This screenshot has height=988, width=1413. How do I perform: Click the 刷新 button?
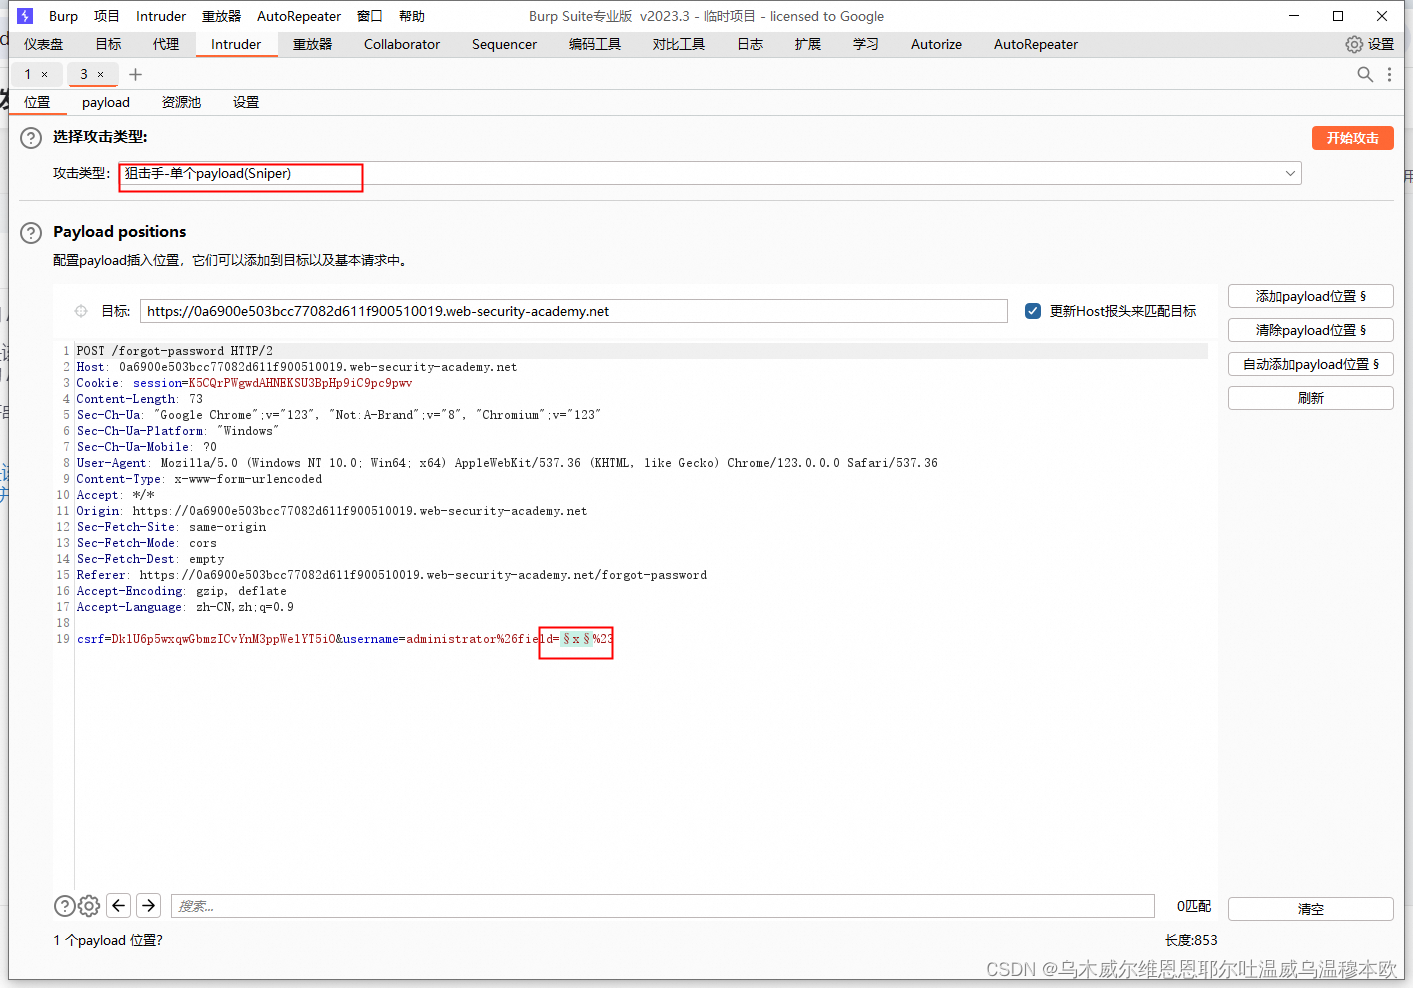tap(1311, 398)
